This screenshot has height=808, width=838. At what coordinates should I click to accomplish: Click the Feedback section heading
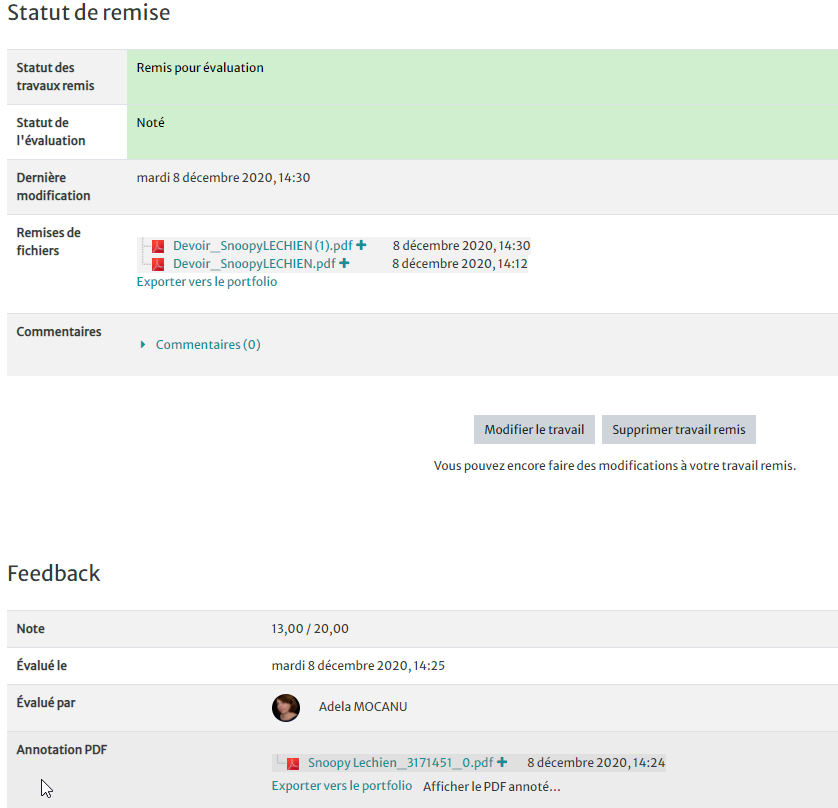tap(54, 573)
